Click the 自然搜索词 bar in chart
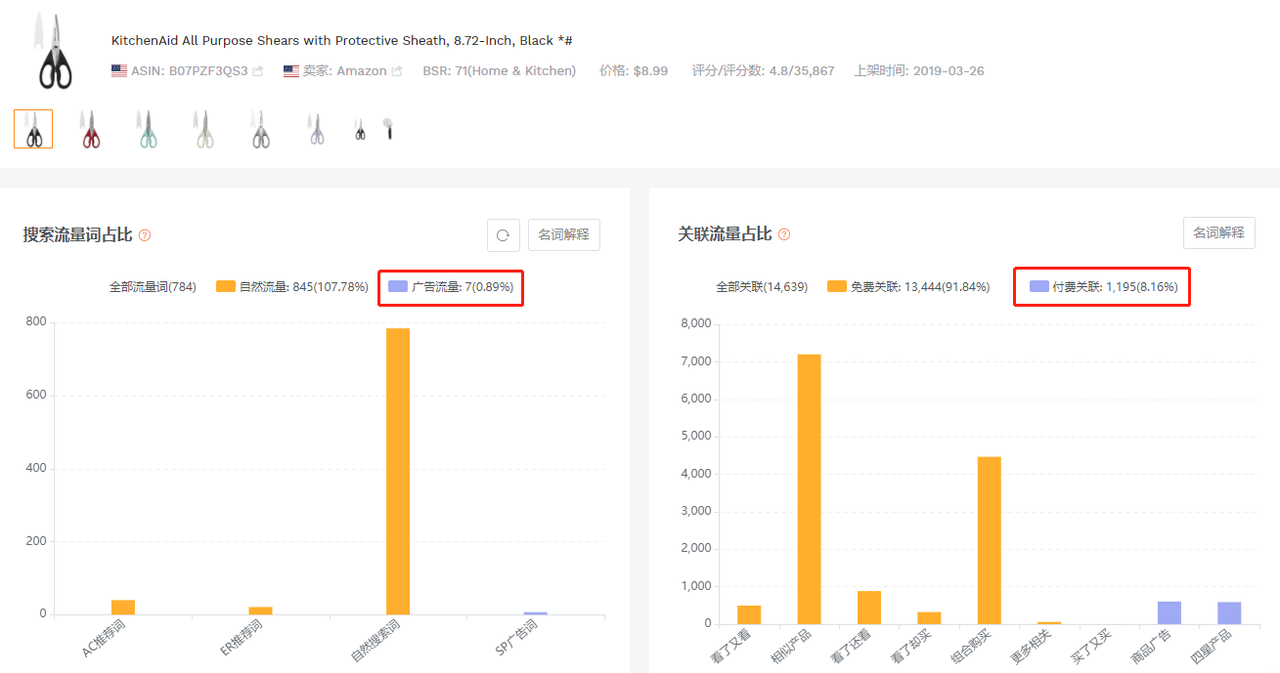Viewport: 1280px width, 673px height. (398, 470)
